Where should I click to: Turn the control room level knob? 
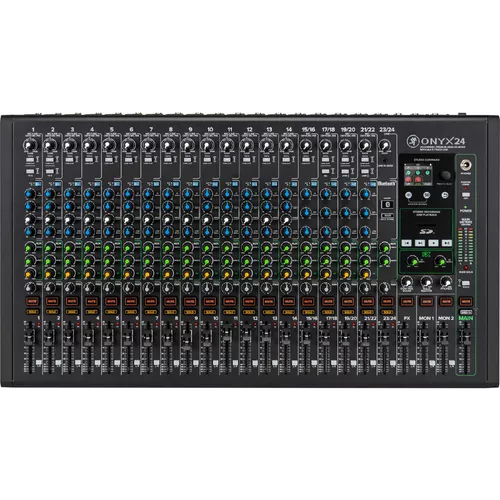point(406,282)
